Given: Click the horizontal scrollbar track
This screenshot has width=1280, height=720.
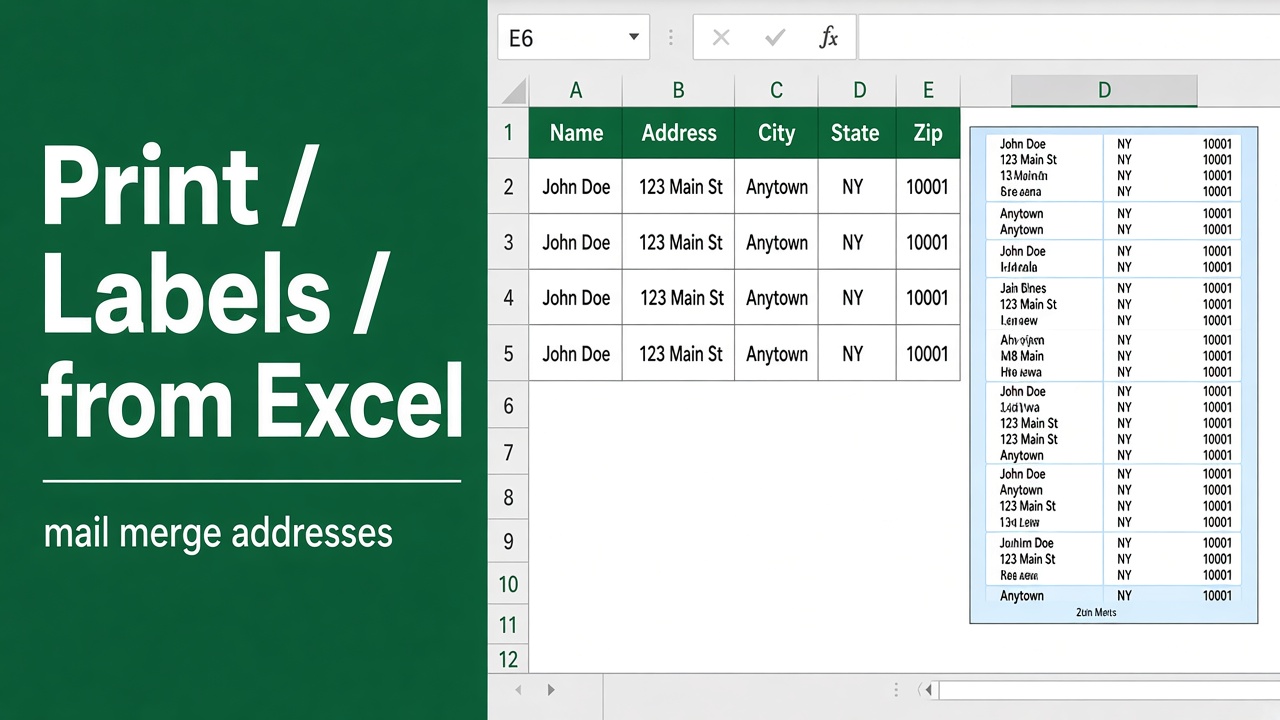Looking at the screenshot, I should [x=1108, y=690].
